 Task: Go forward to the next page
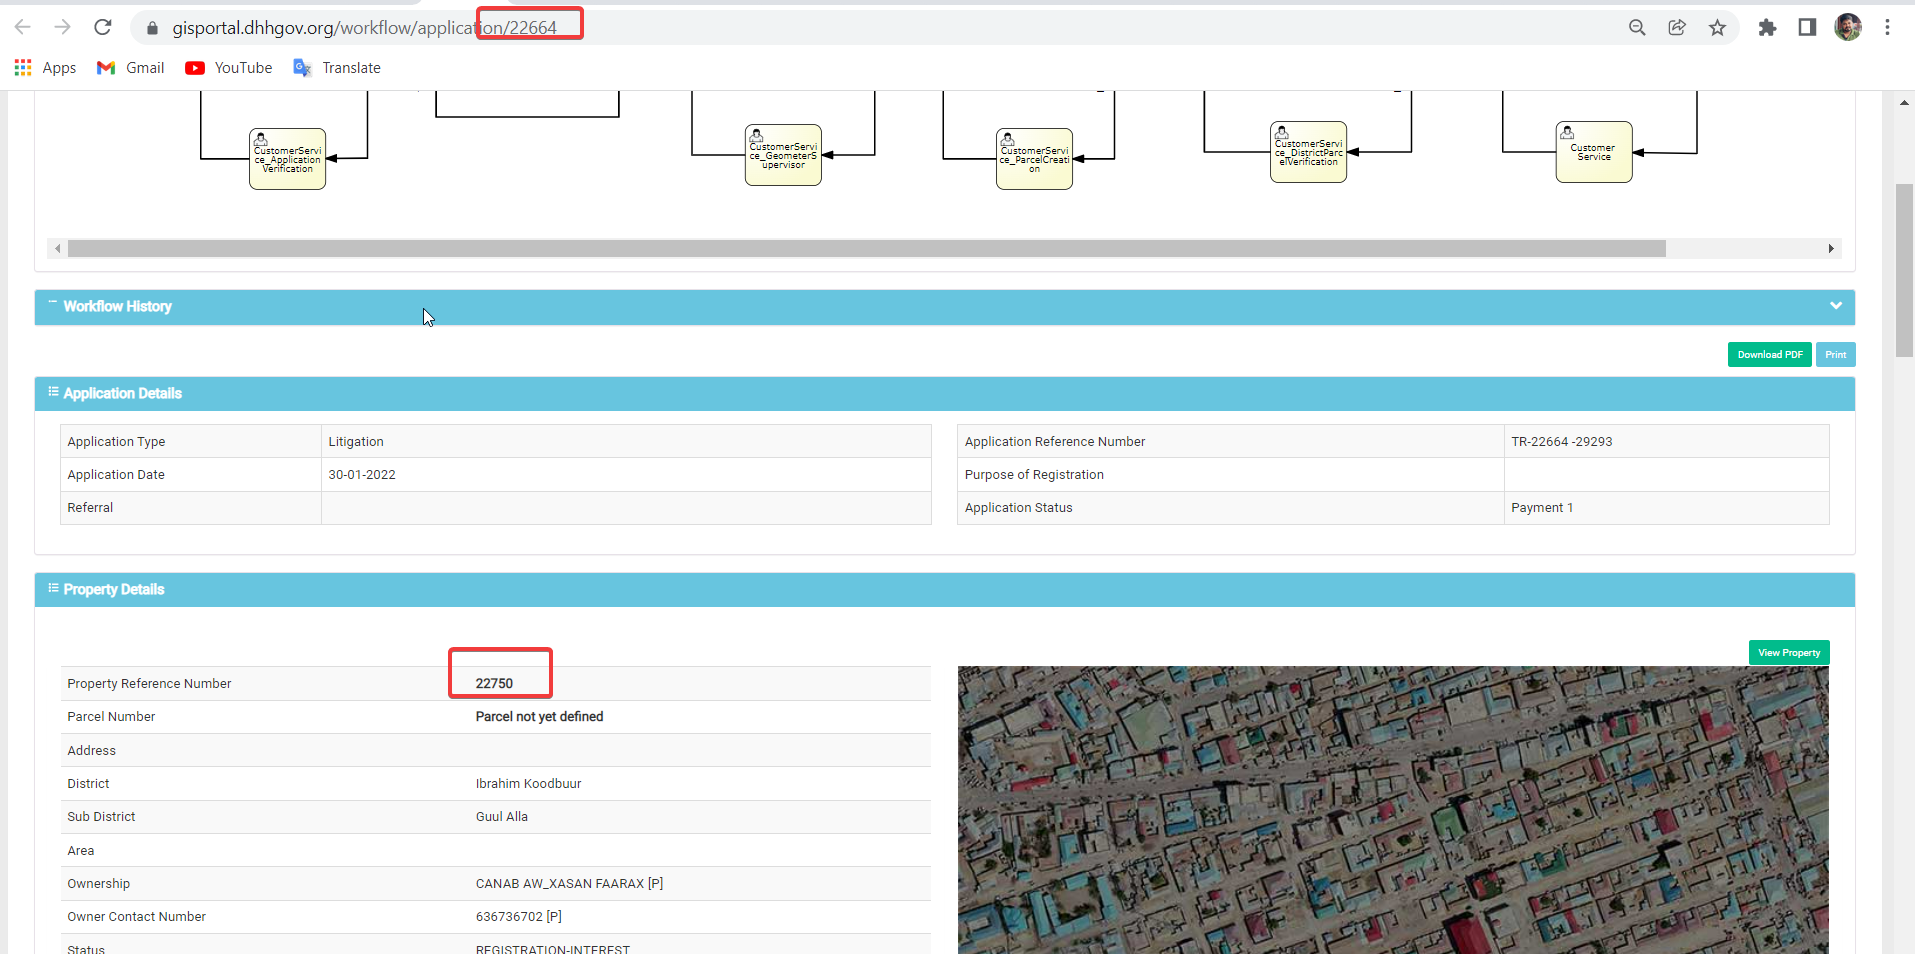(62, 27)
